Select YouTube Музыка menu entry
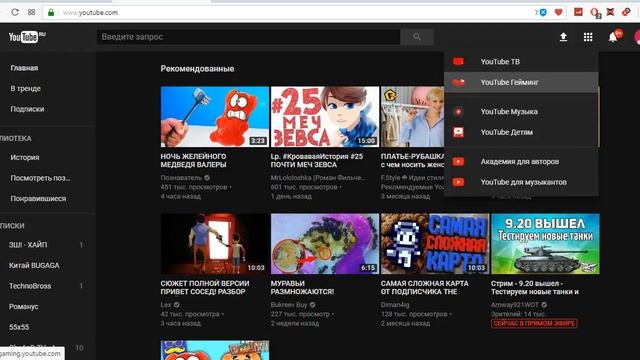Screen dimensions: 640x360 click(521, 111)
